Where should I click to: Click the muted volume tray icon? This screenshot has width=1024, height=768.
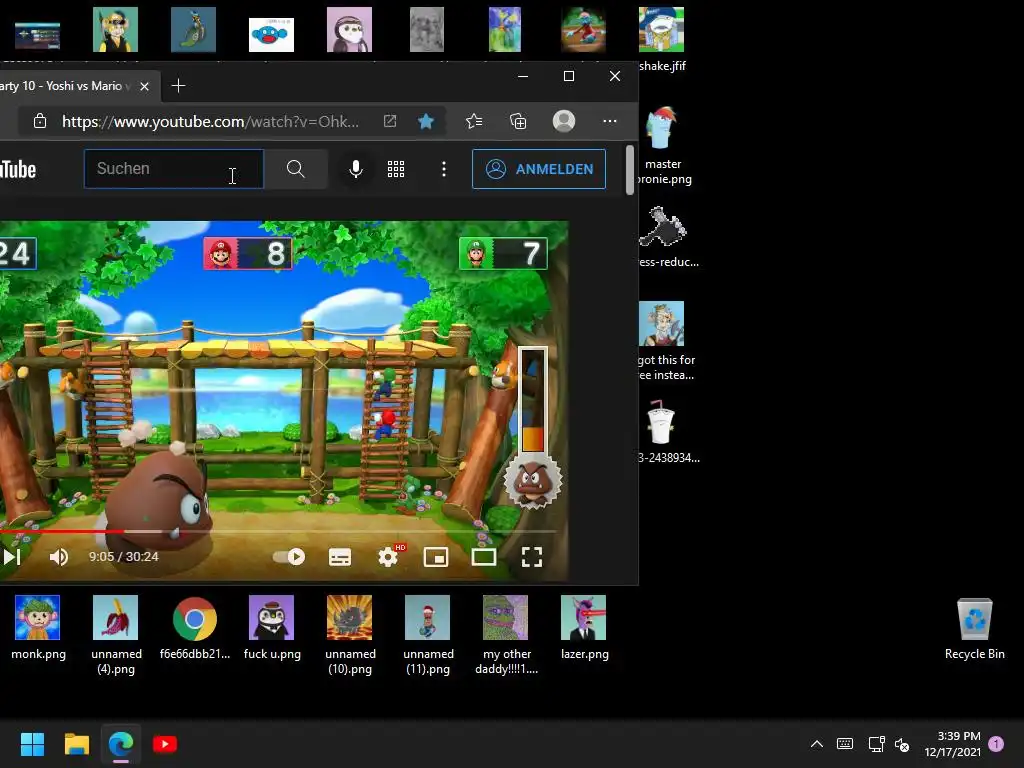pos(902,744)
